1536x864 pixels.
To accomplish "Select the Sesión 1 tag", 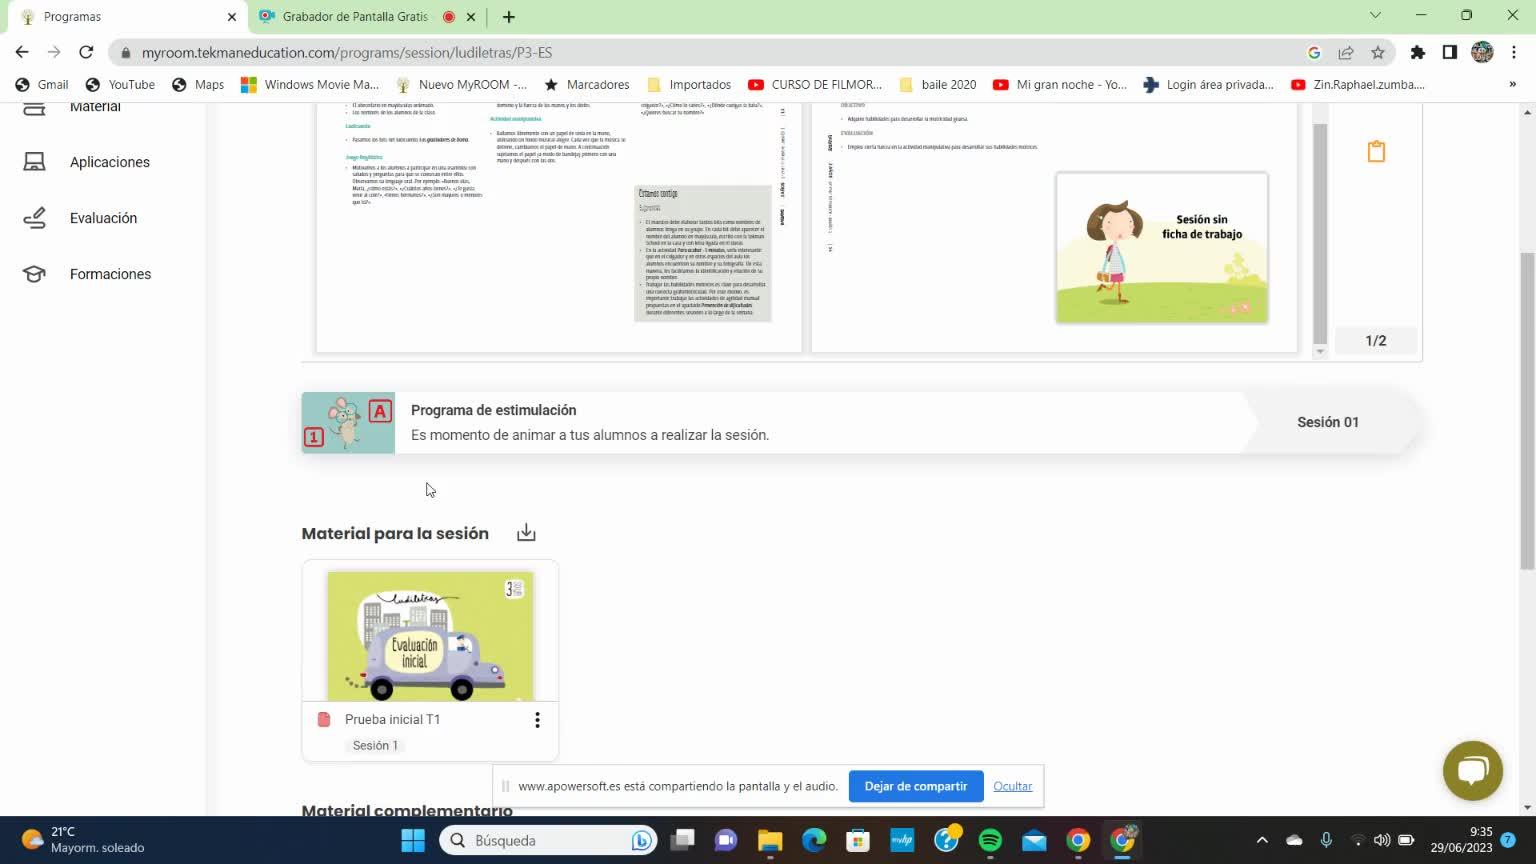I will click(375, 746).
